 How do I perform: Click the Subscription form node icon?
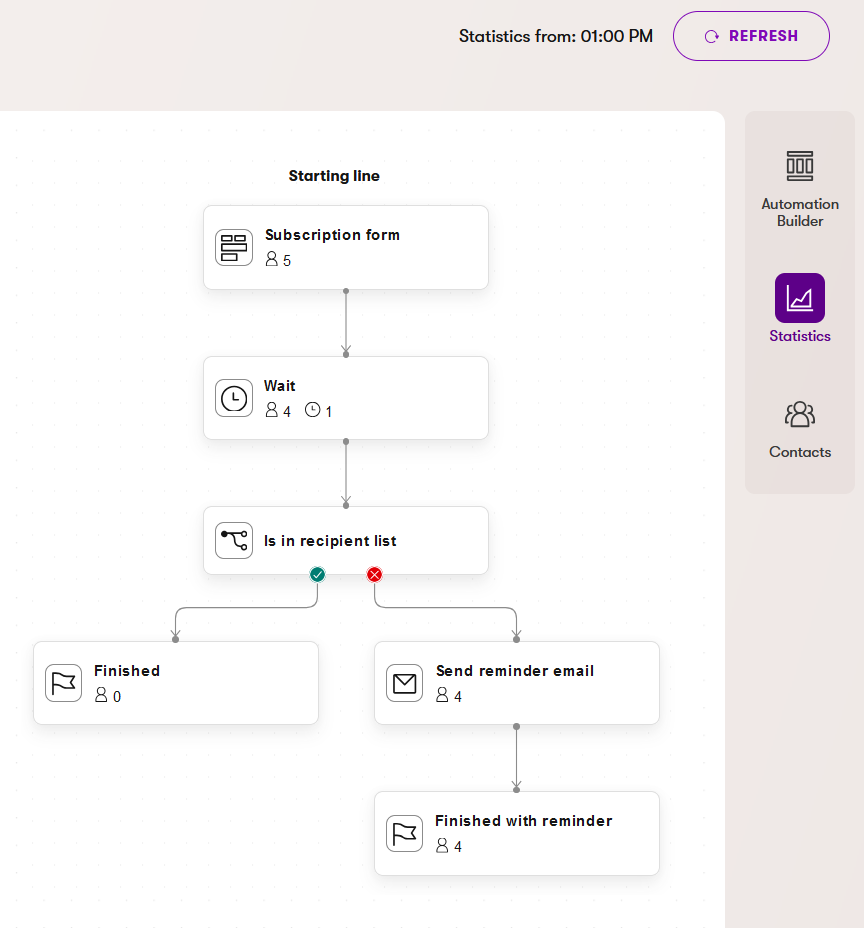click(x=234, y=248)
